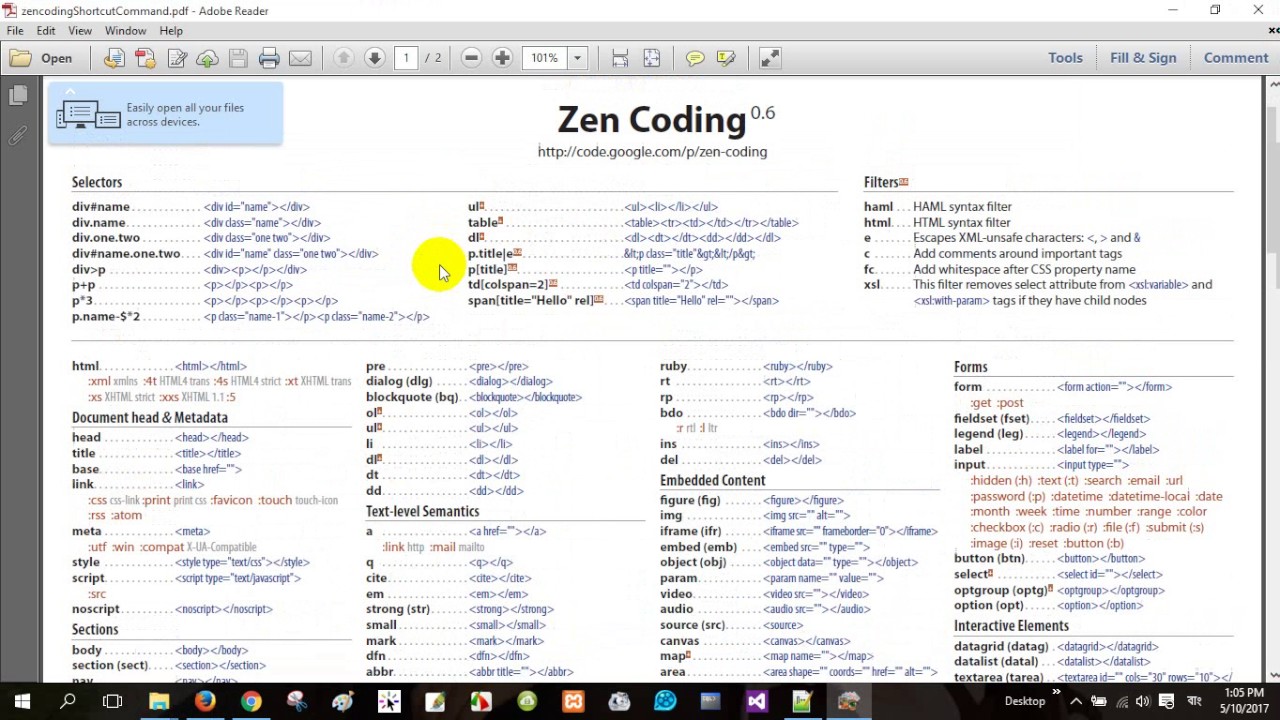
Task: Open Google Chrome from the taskbar
Action: point(251,702)
